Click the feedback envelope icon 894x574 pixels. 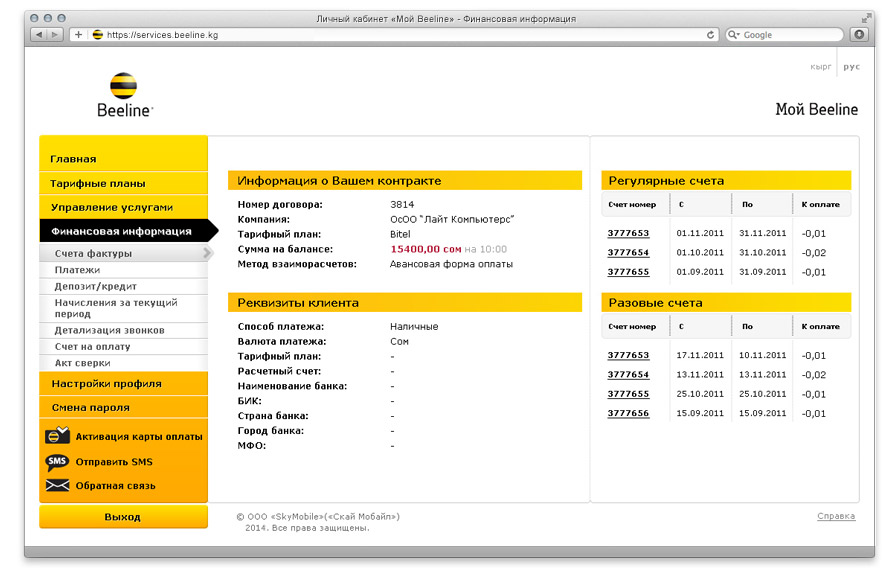click(x=57, y=486)
